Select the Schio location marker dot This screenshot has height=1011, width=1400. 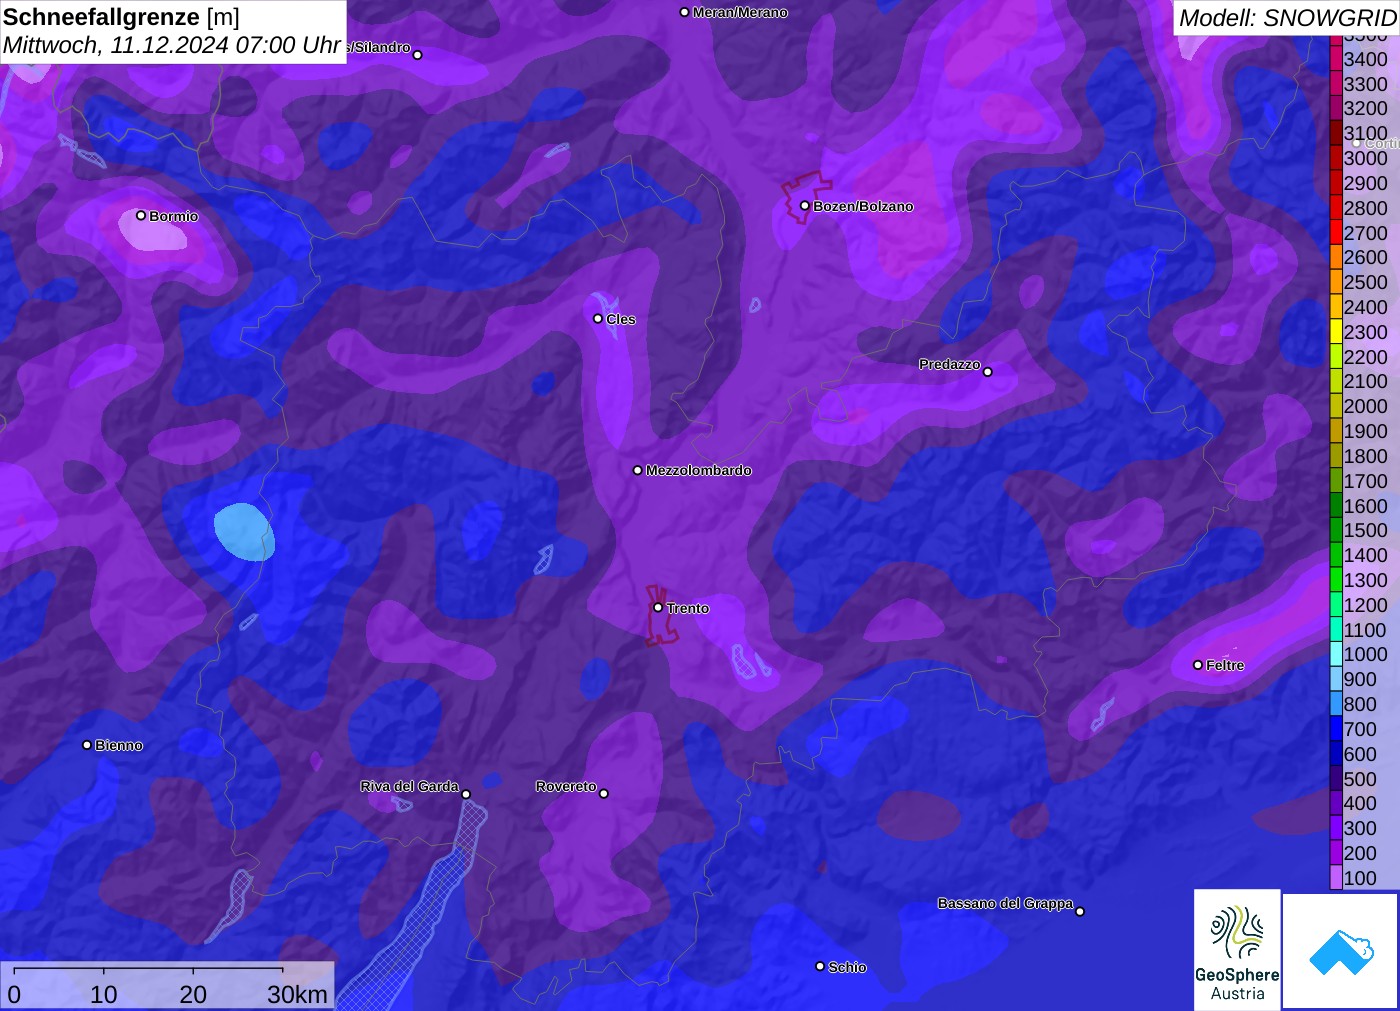click(x=820, y=966)
